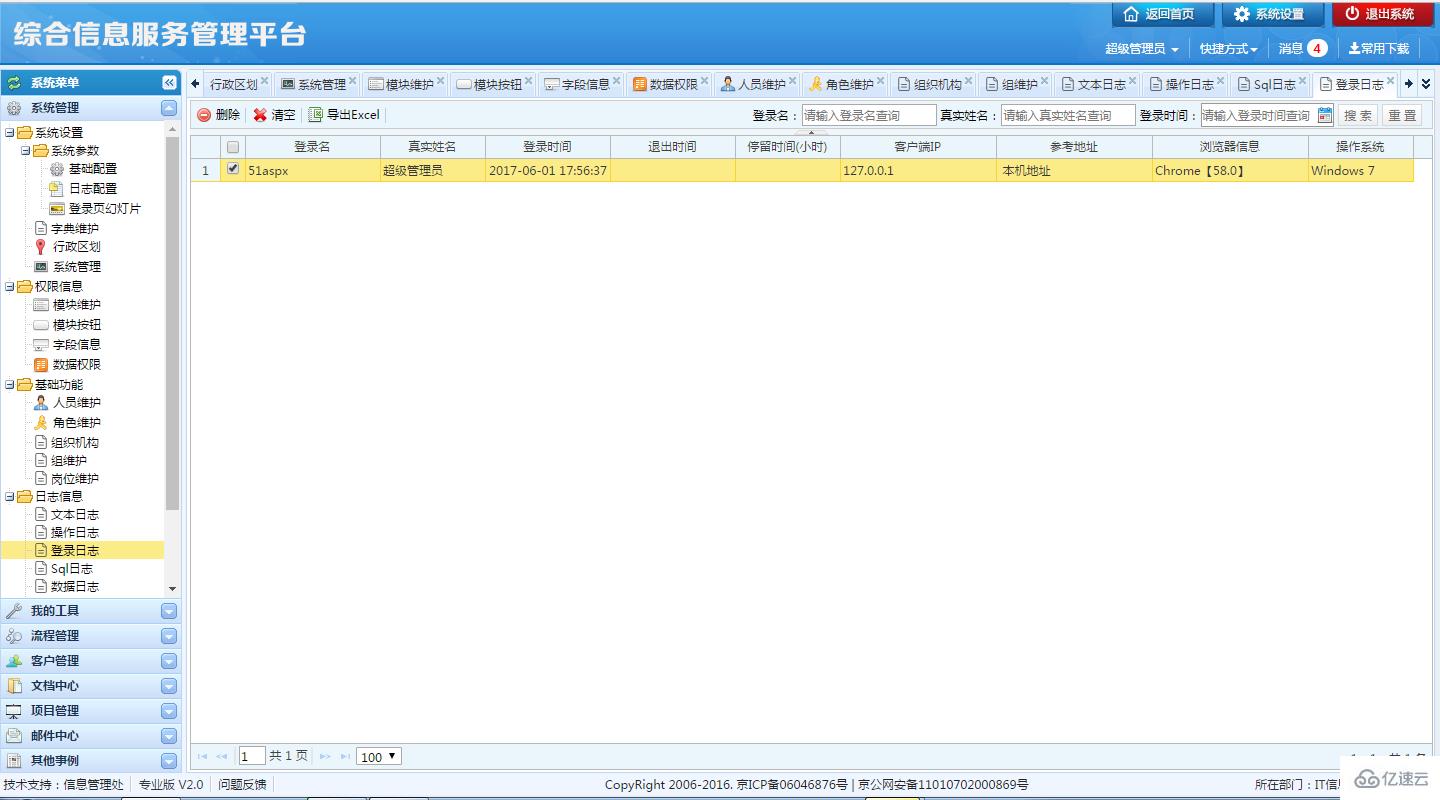Viewport: 1440px width, 800px height.
Task: Expand the 客户管理 accordion section
Action: point(169,661)
